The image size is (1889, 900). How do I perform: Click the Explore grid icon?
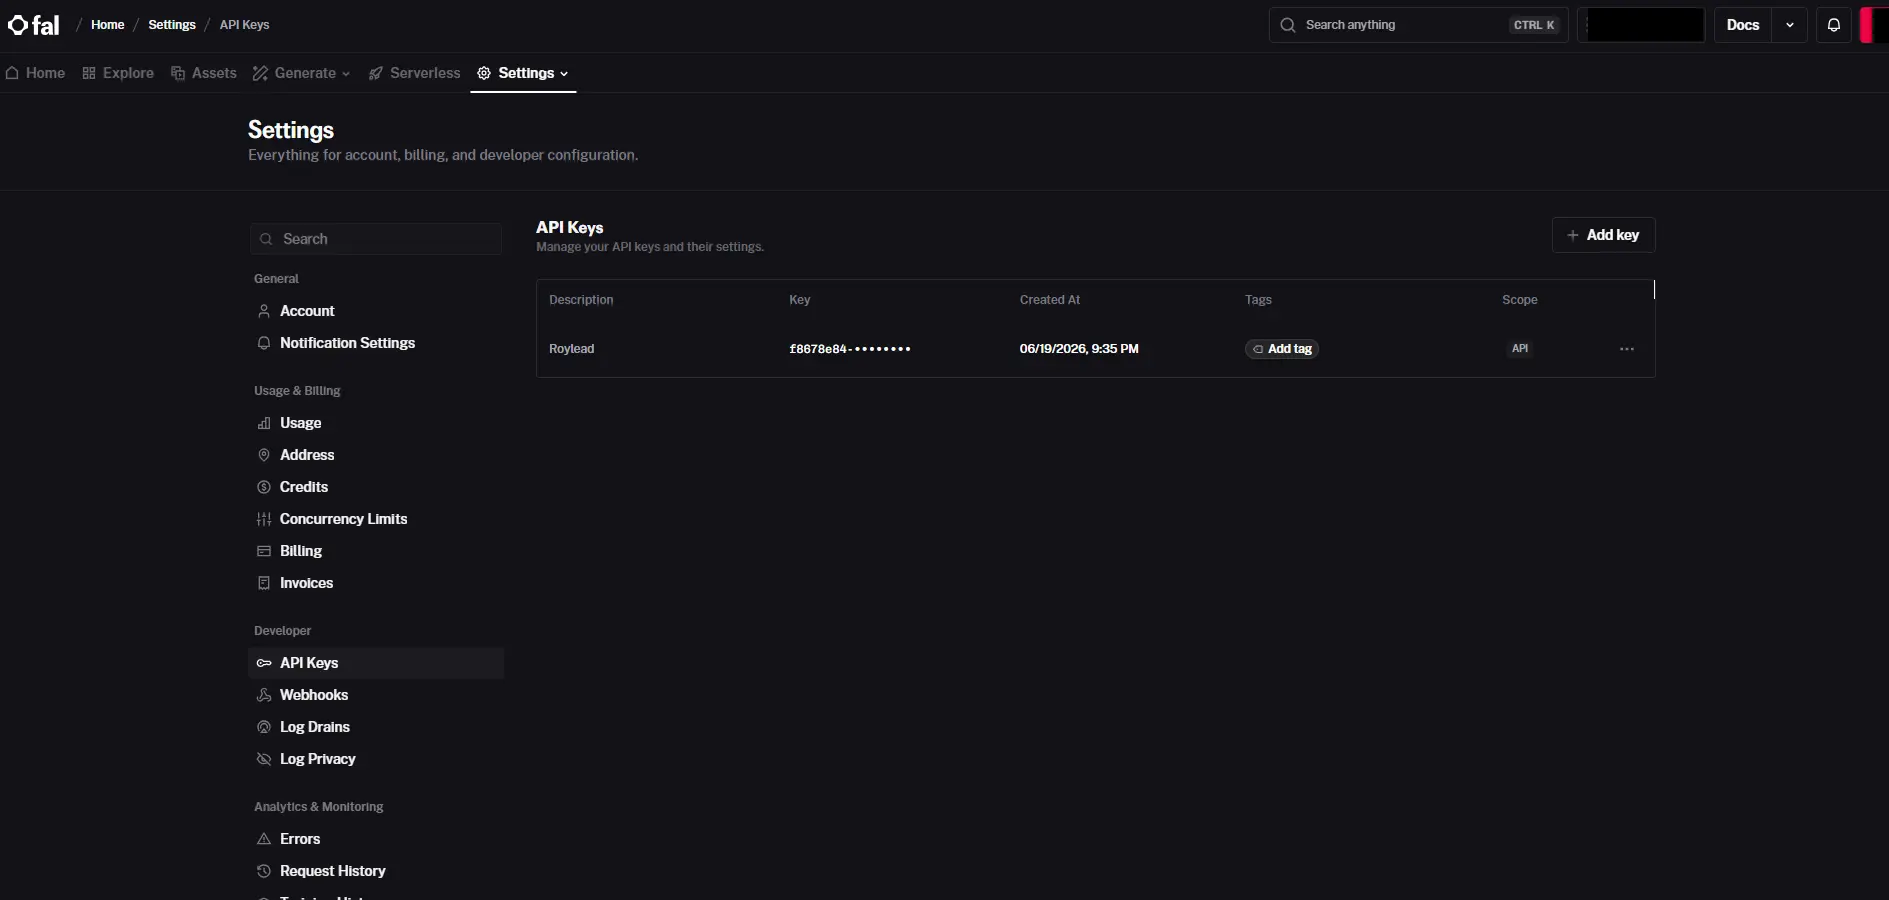click(x=89, y=73)
